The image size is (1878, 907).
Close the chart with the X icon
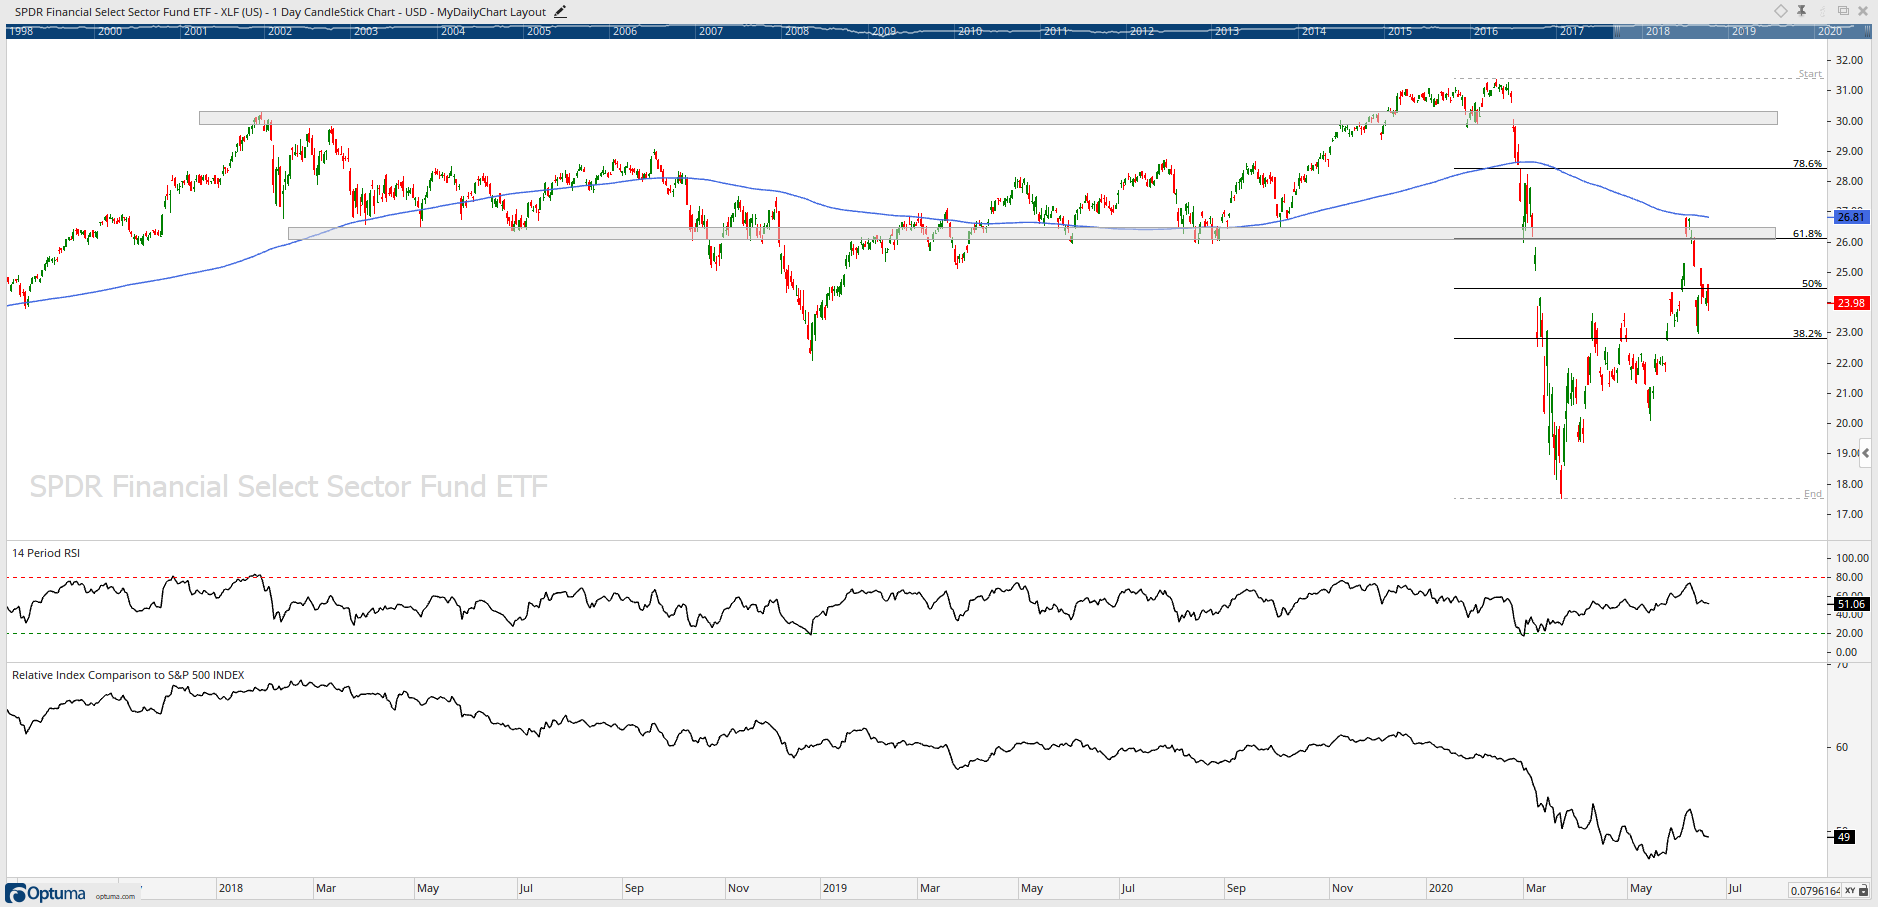point(1863,11)
